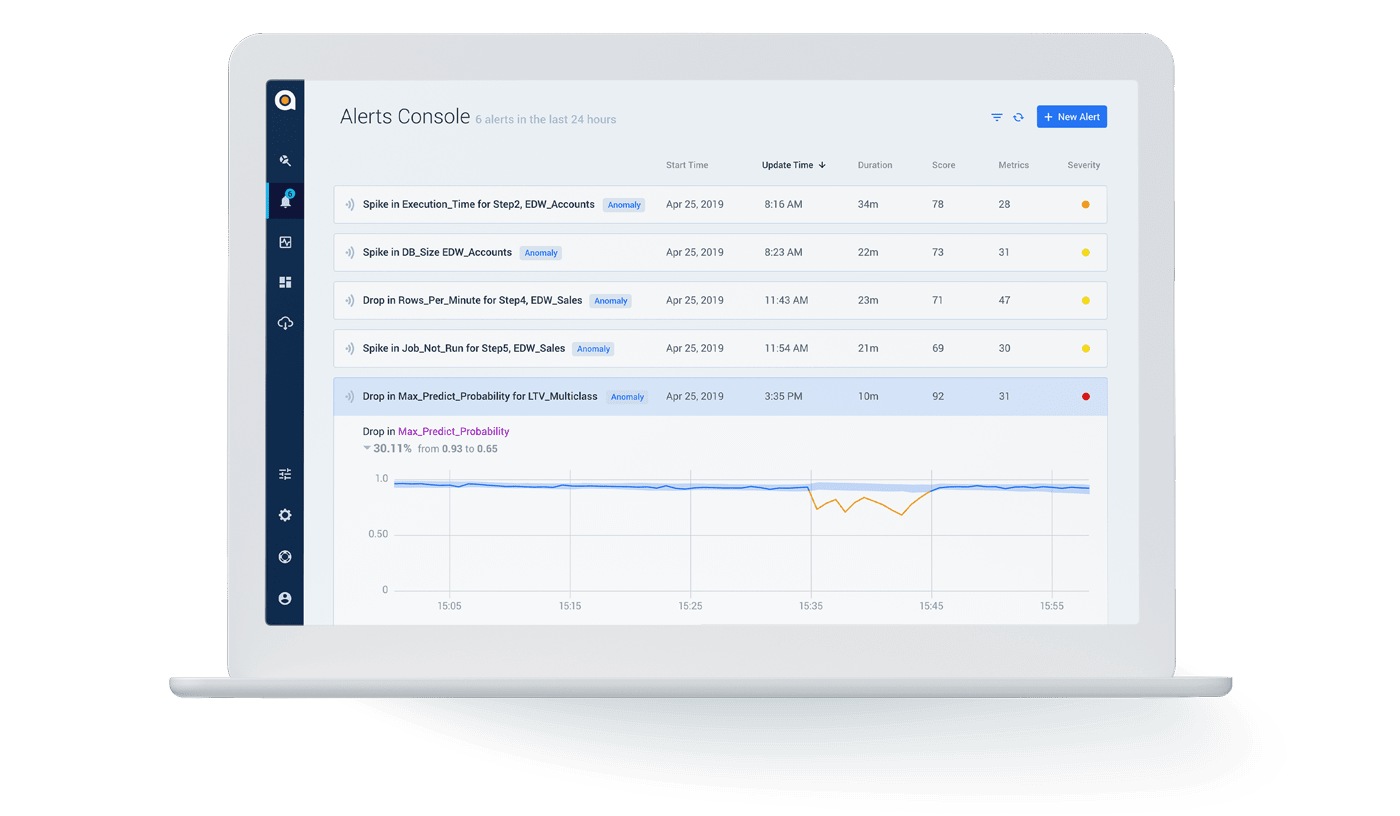Screen dimensions: 1400x816
Task: Open the metric search (telescope) sidebar icon
Action: pos(285,160)
